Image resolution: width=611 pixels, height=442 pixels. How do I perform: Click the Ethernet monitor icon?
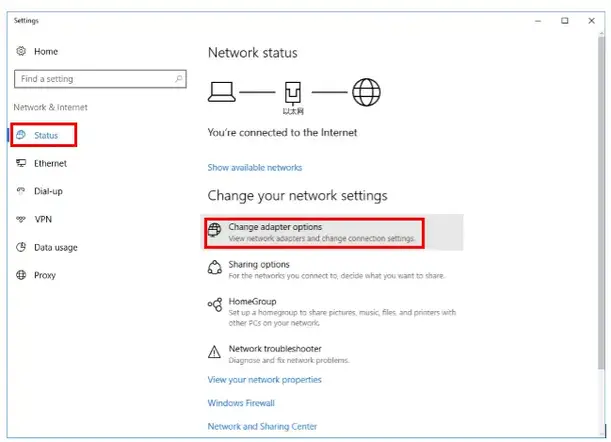[21, 163]
